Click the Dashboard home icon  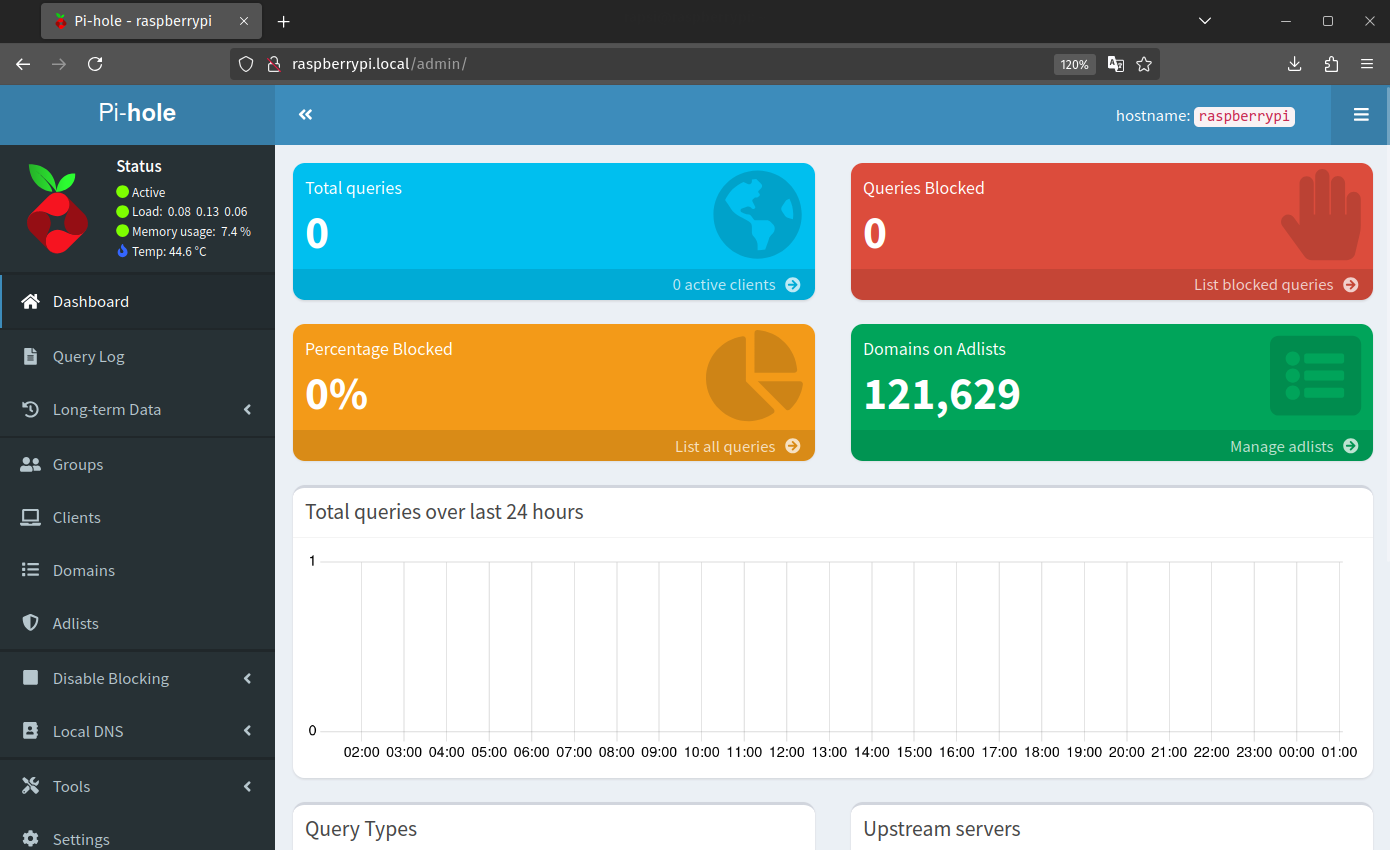tap(31, 301)
